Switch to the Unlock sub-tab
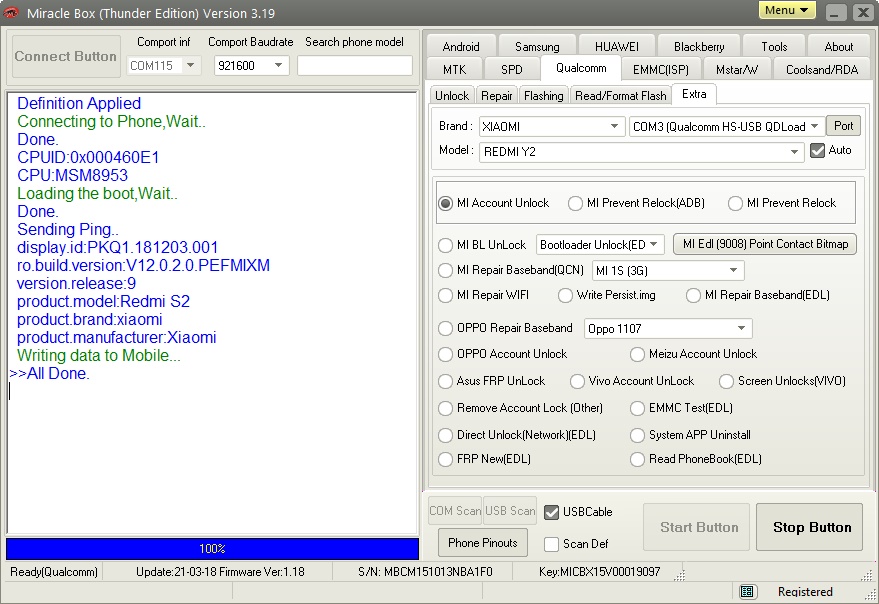 coord(452,95)
